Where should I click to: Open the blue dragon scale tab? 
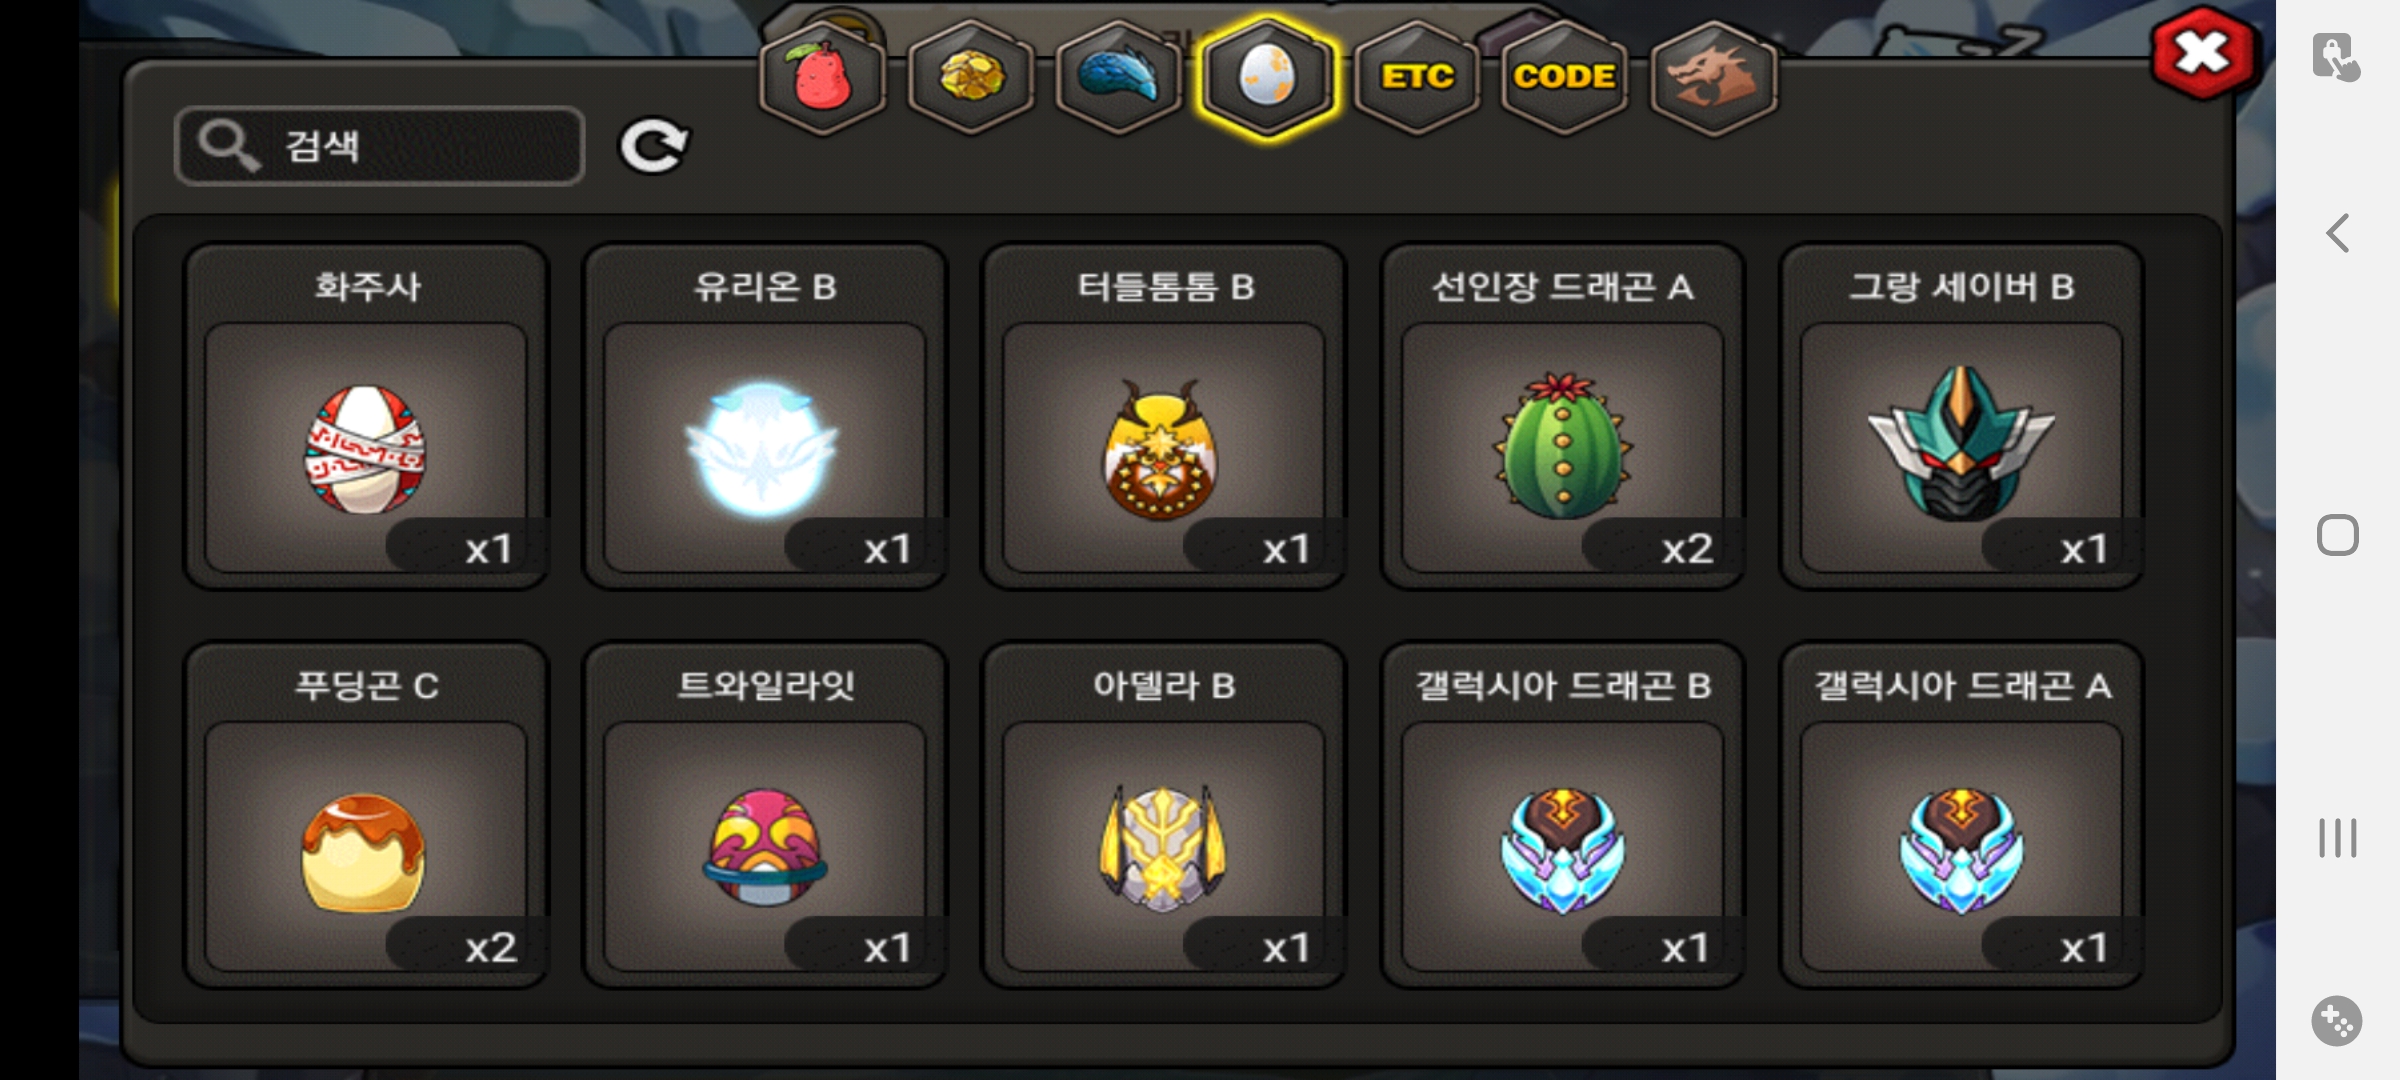(1119, 77)
